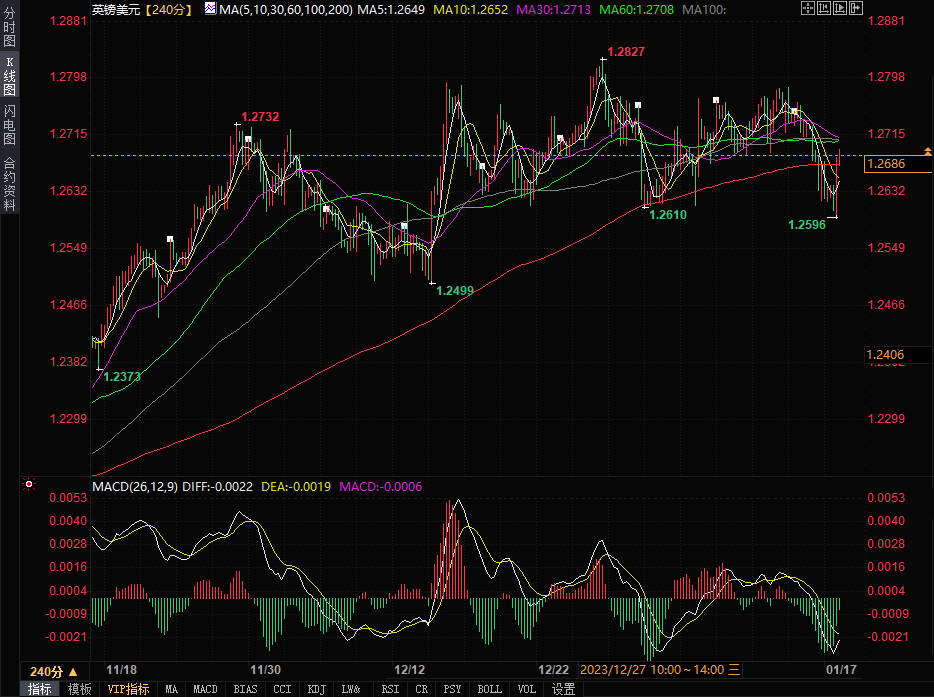Switch indicator to RSI
The width and height of the screenshot is (934, 697).
tap(390, 689)
